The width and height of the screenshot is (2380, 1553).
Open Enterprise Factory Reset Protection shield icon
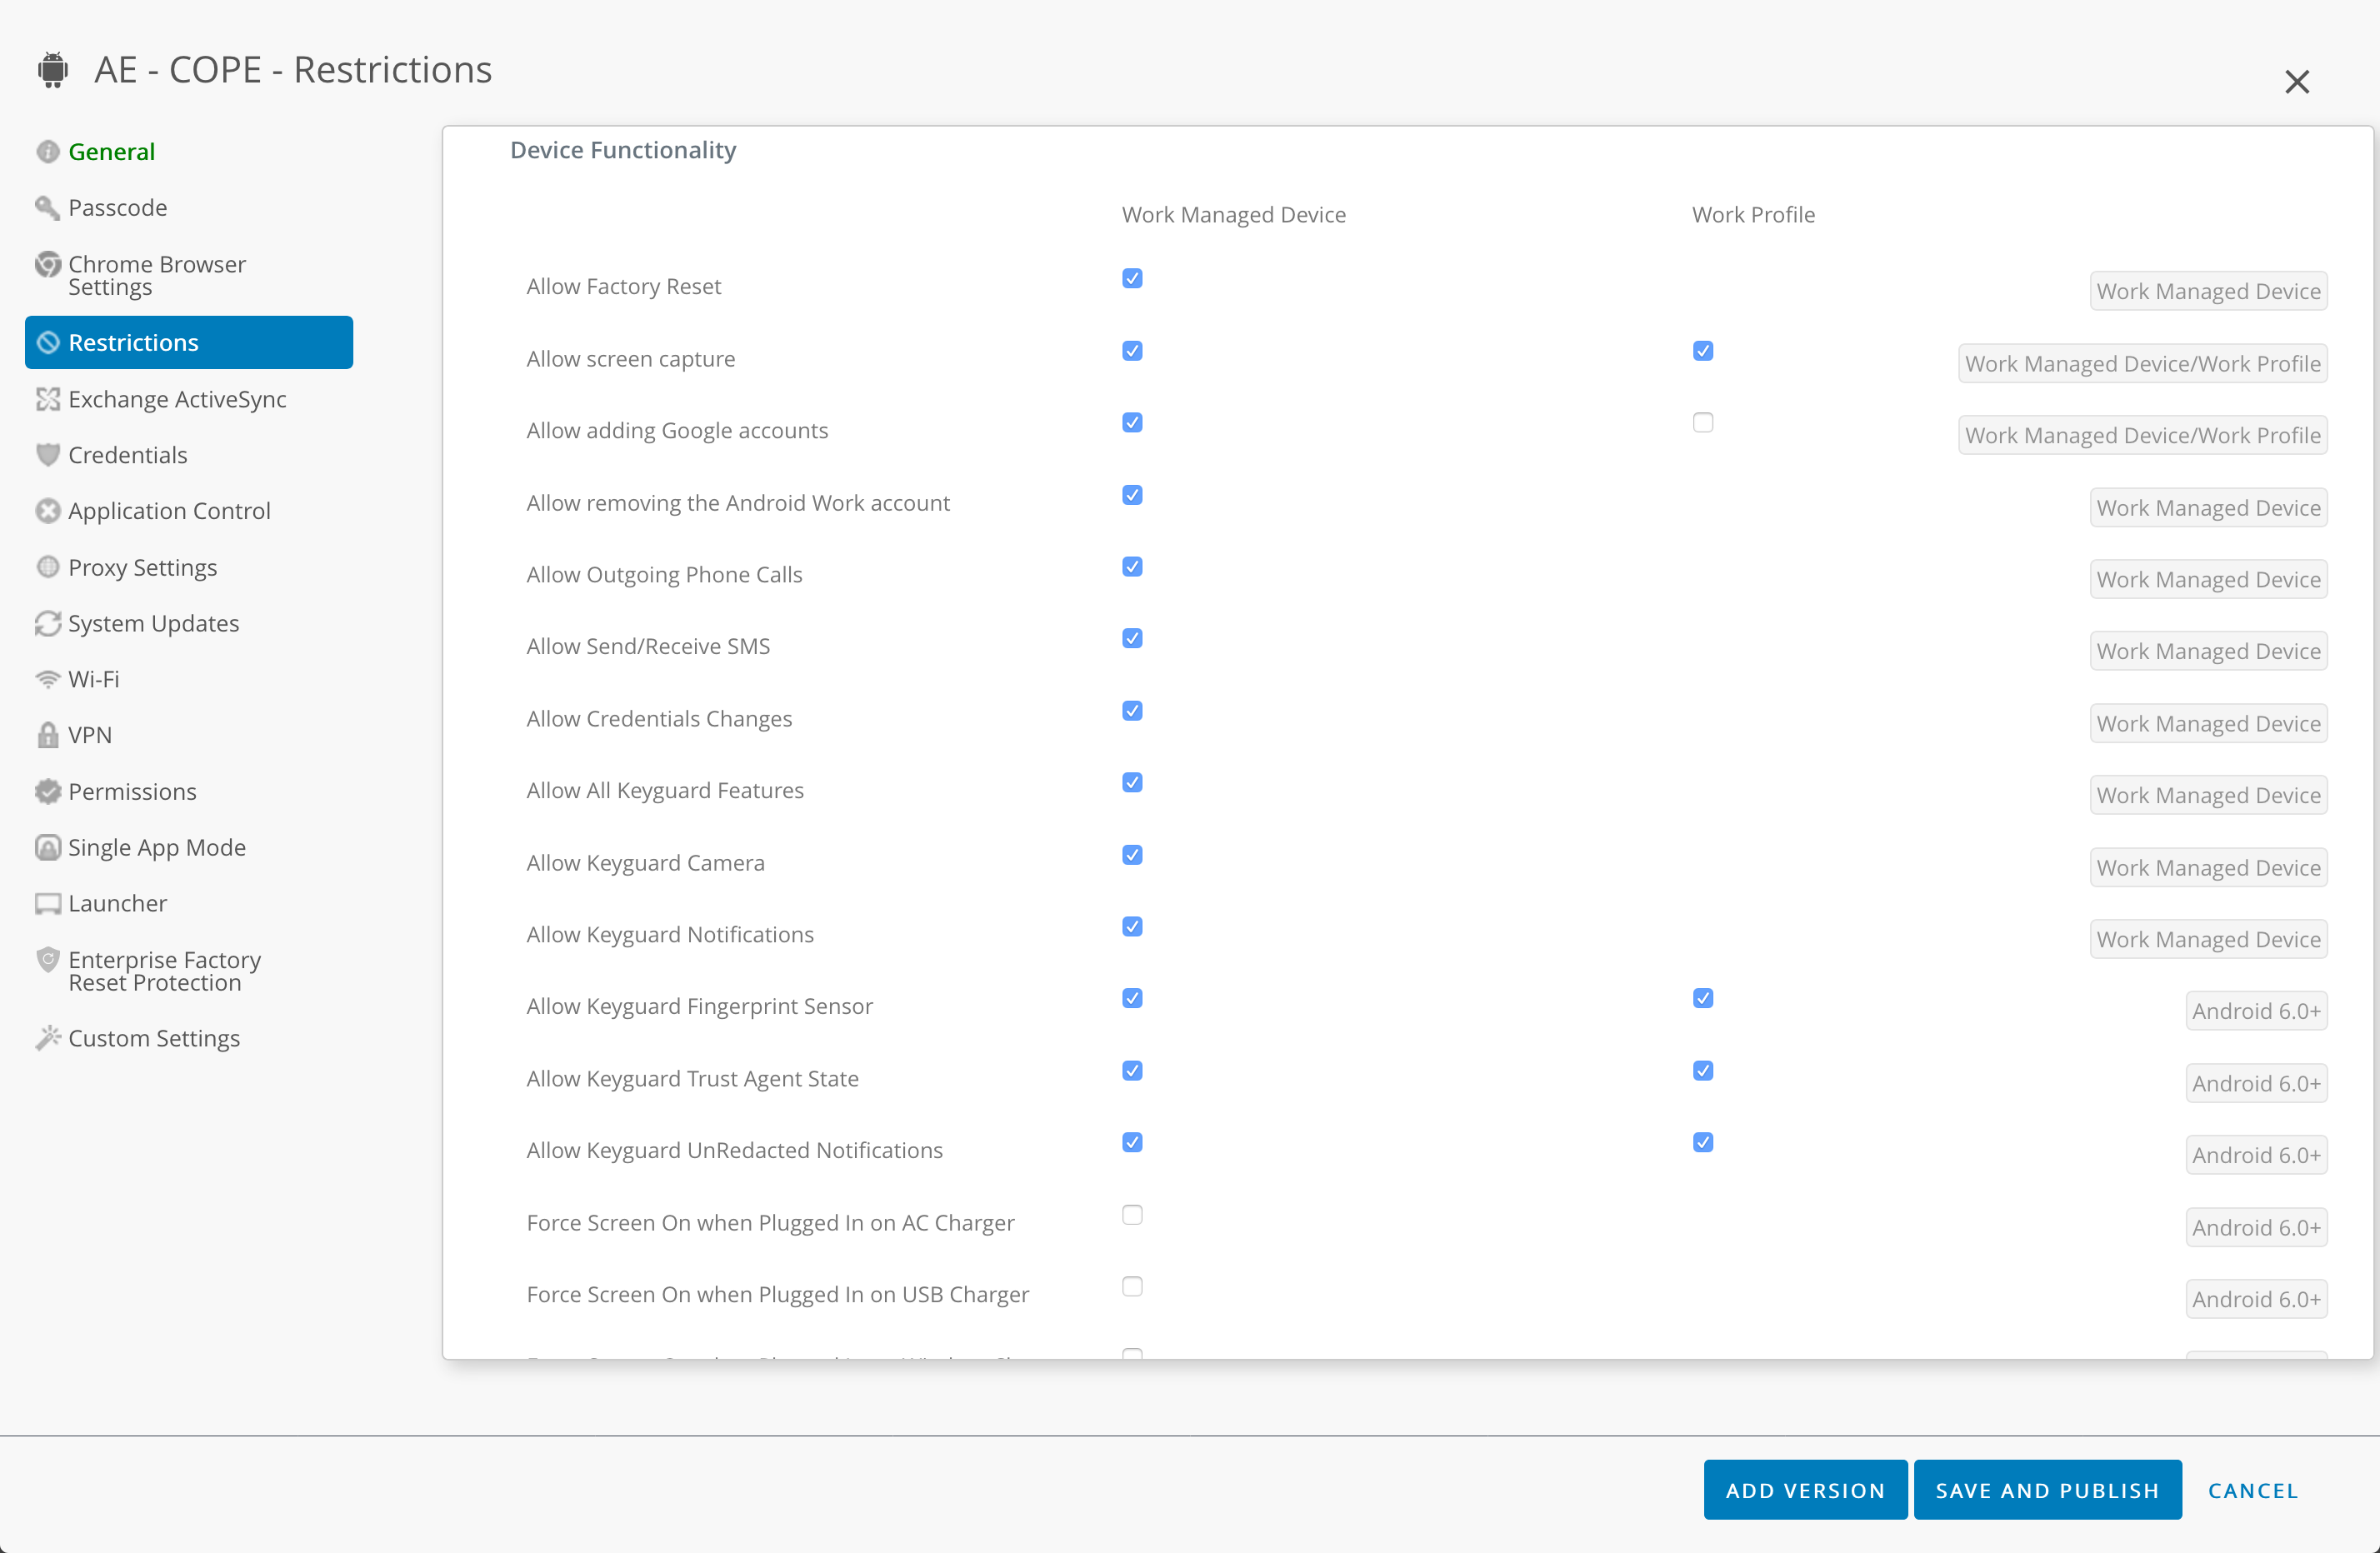47,959
